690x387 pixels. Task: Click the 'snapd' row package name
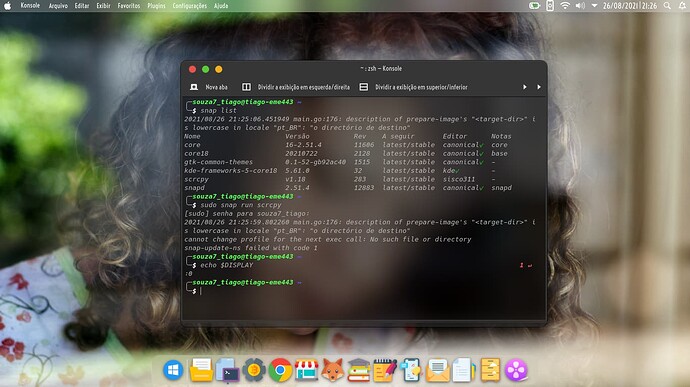tap(194, 188)
